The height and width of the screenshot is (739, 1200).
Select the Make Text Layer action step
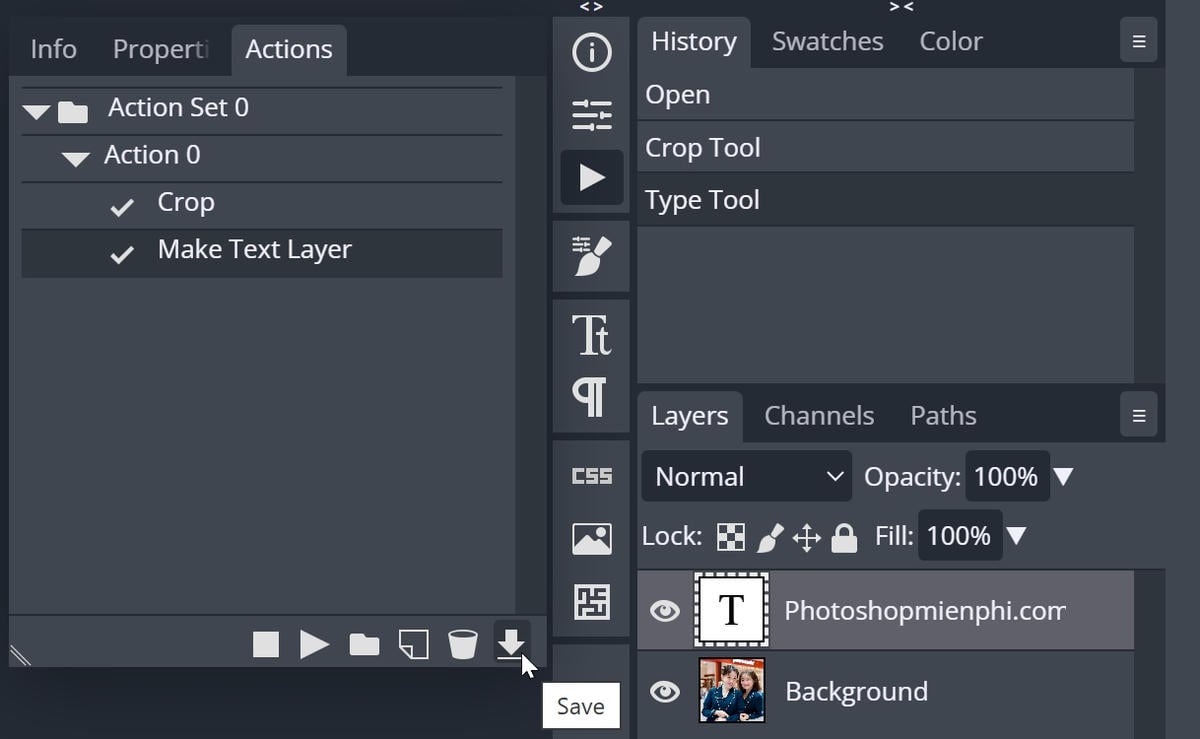262,253
